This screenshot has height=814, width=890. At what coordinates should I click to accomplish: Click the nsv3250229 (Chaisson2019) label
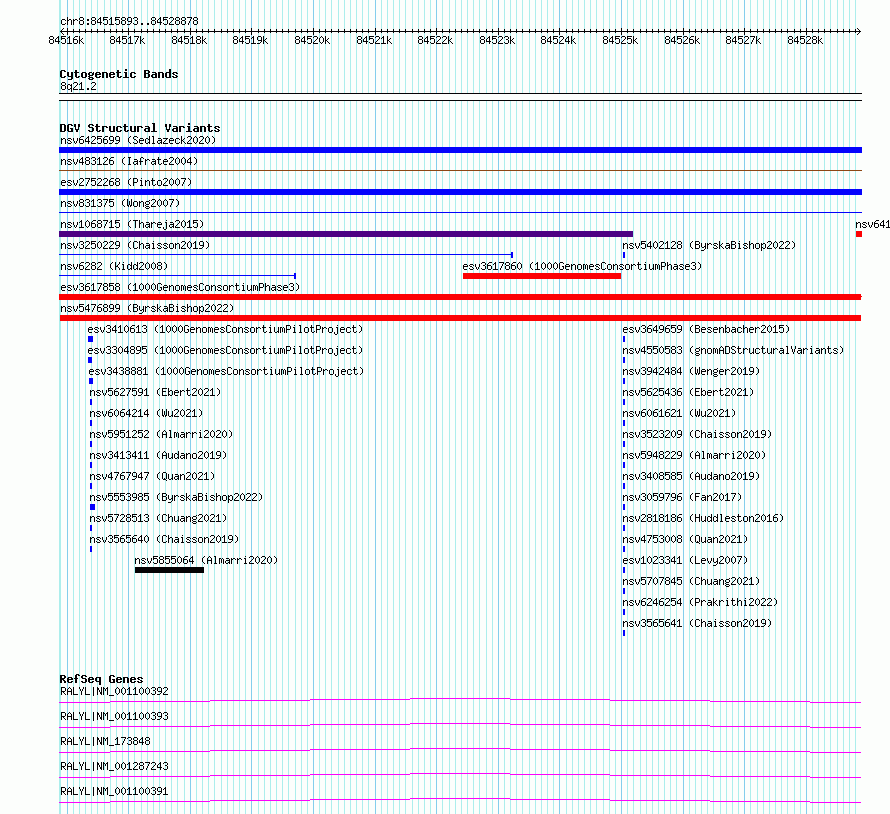(135, 245)
